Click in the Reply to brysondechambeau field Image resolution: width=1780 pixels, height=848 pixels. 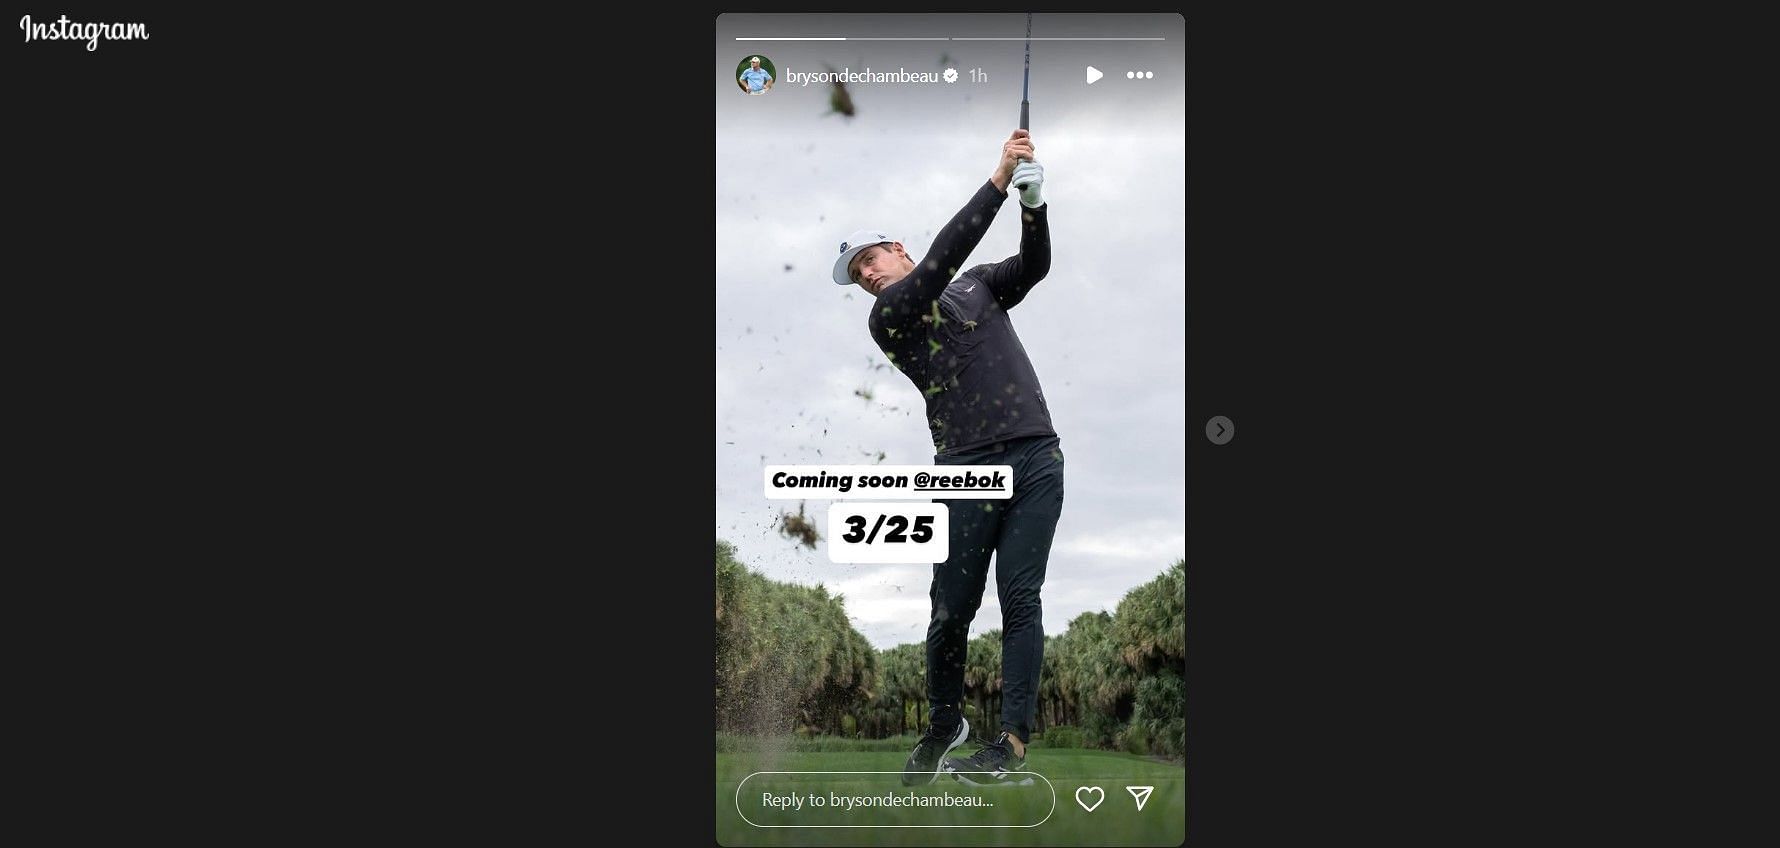tap(895, 799)
